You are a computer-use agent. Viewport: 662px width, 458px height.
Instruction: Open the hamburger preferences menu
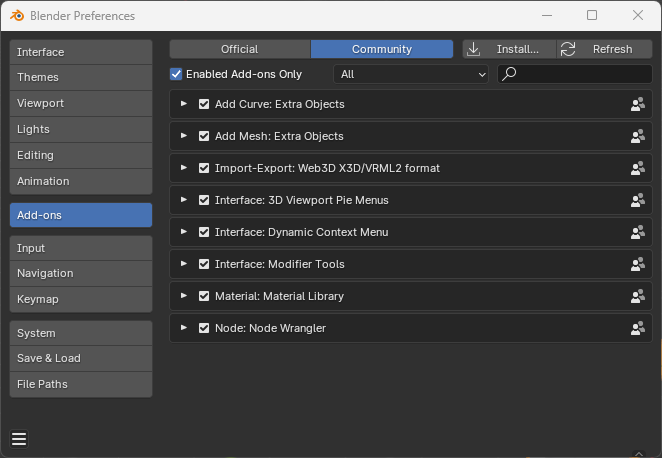click(19, 439)
